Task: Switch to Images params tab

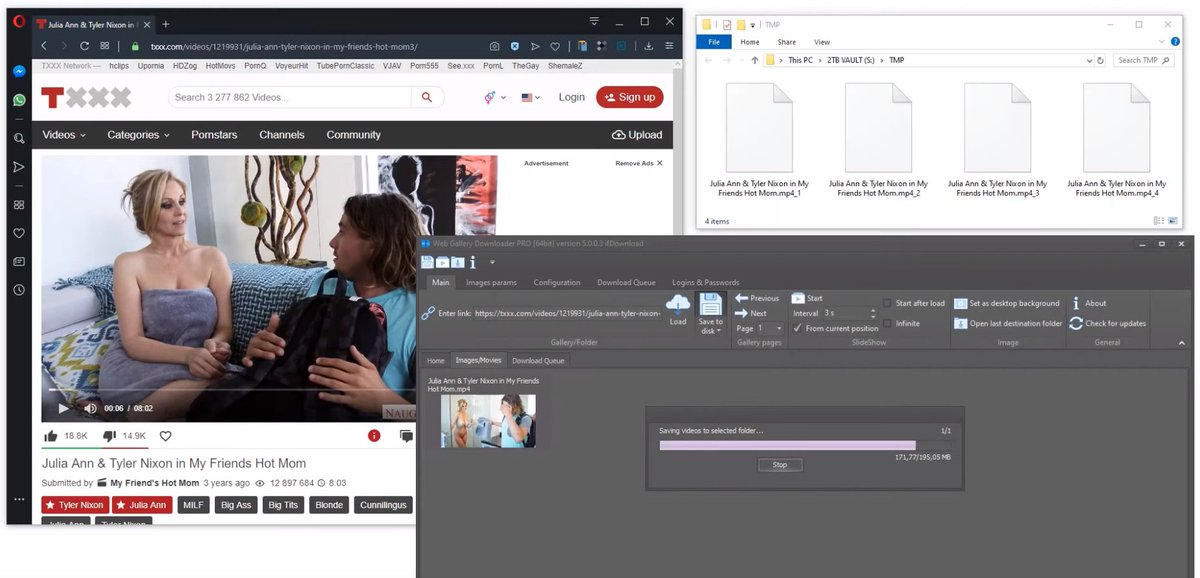Action: [491, 282]
